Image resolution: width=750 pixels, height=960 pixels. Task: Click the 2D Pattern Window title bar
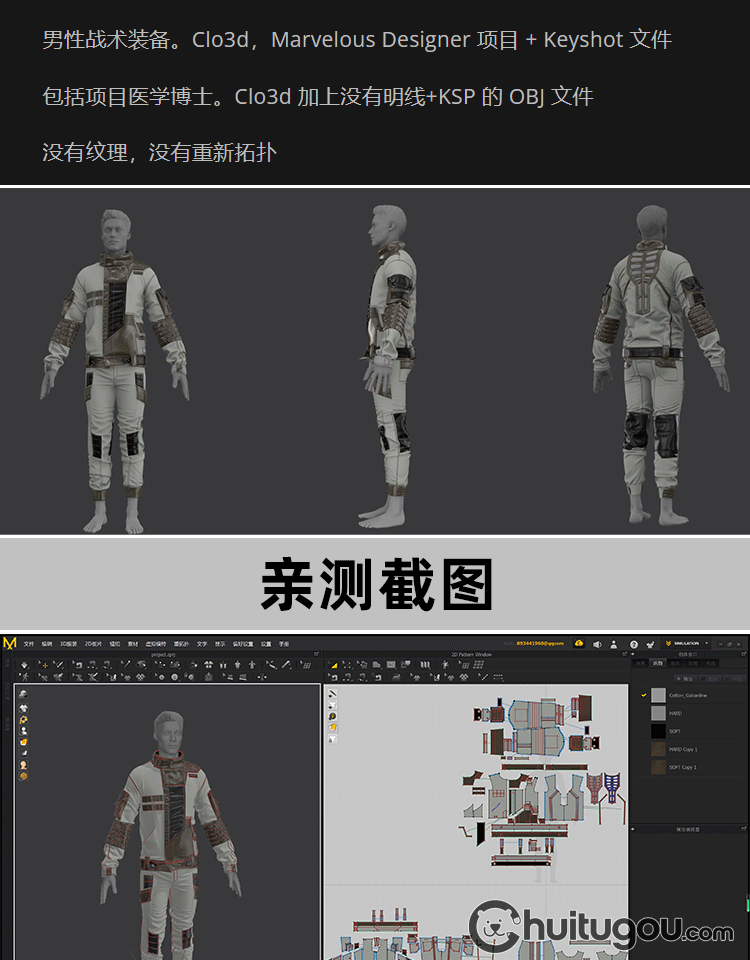pyautogui.click(x=471, y=654)
